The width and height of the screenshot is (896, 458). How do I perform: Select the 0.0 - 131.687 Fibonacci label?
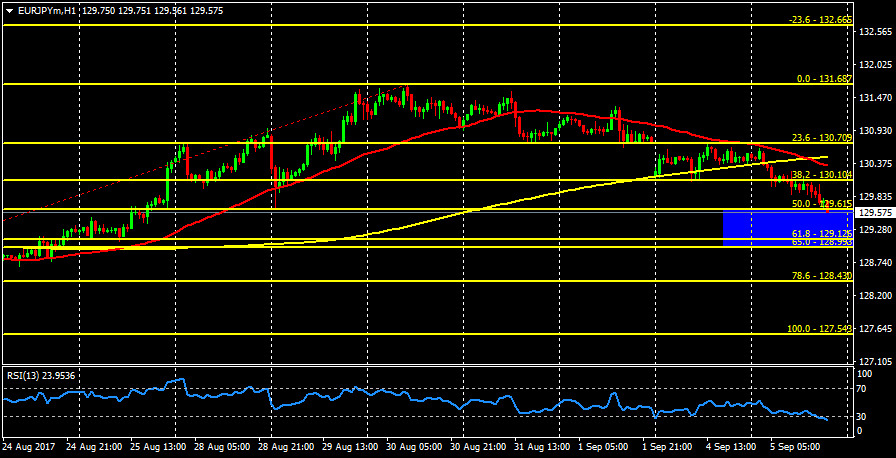[823, 78]
